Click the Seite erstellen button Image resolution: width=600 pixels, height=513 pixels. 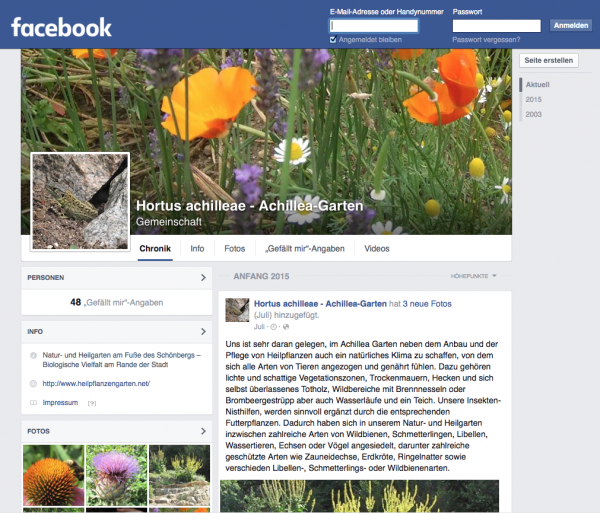549,60
